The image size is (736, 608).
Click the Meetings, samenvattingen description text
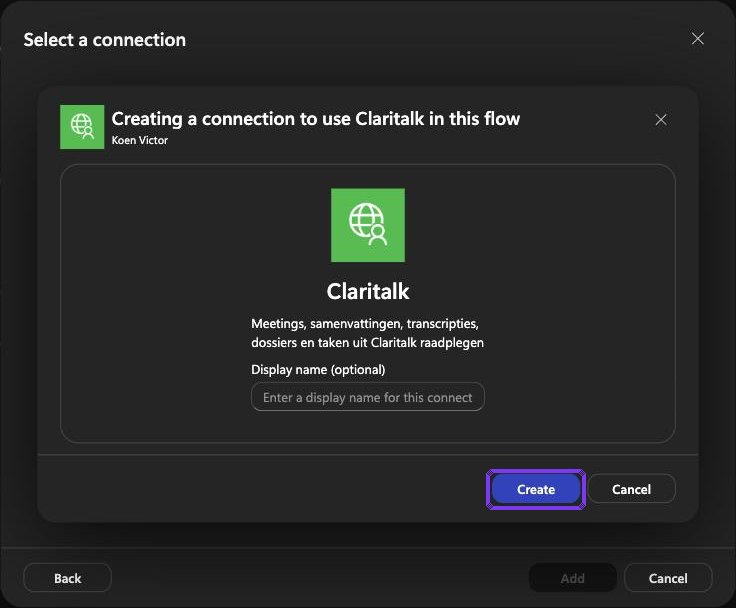coord(368,333)
